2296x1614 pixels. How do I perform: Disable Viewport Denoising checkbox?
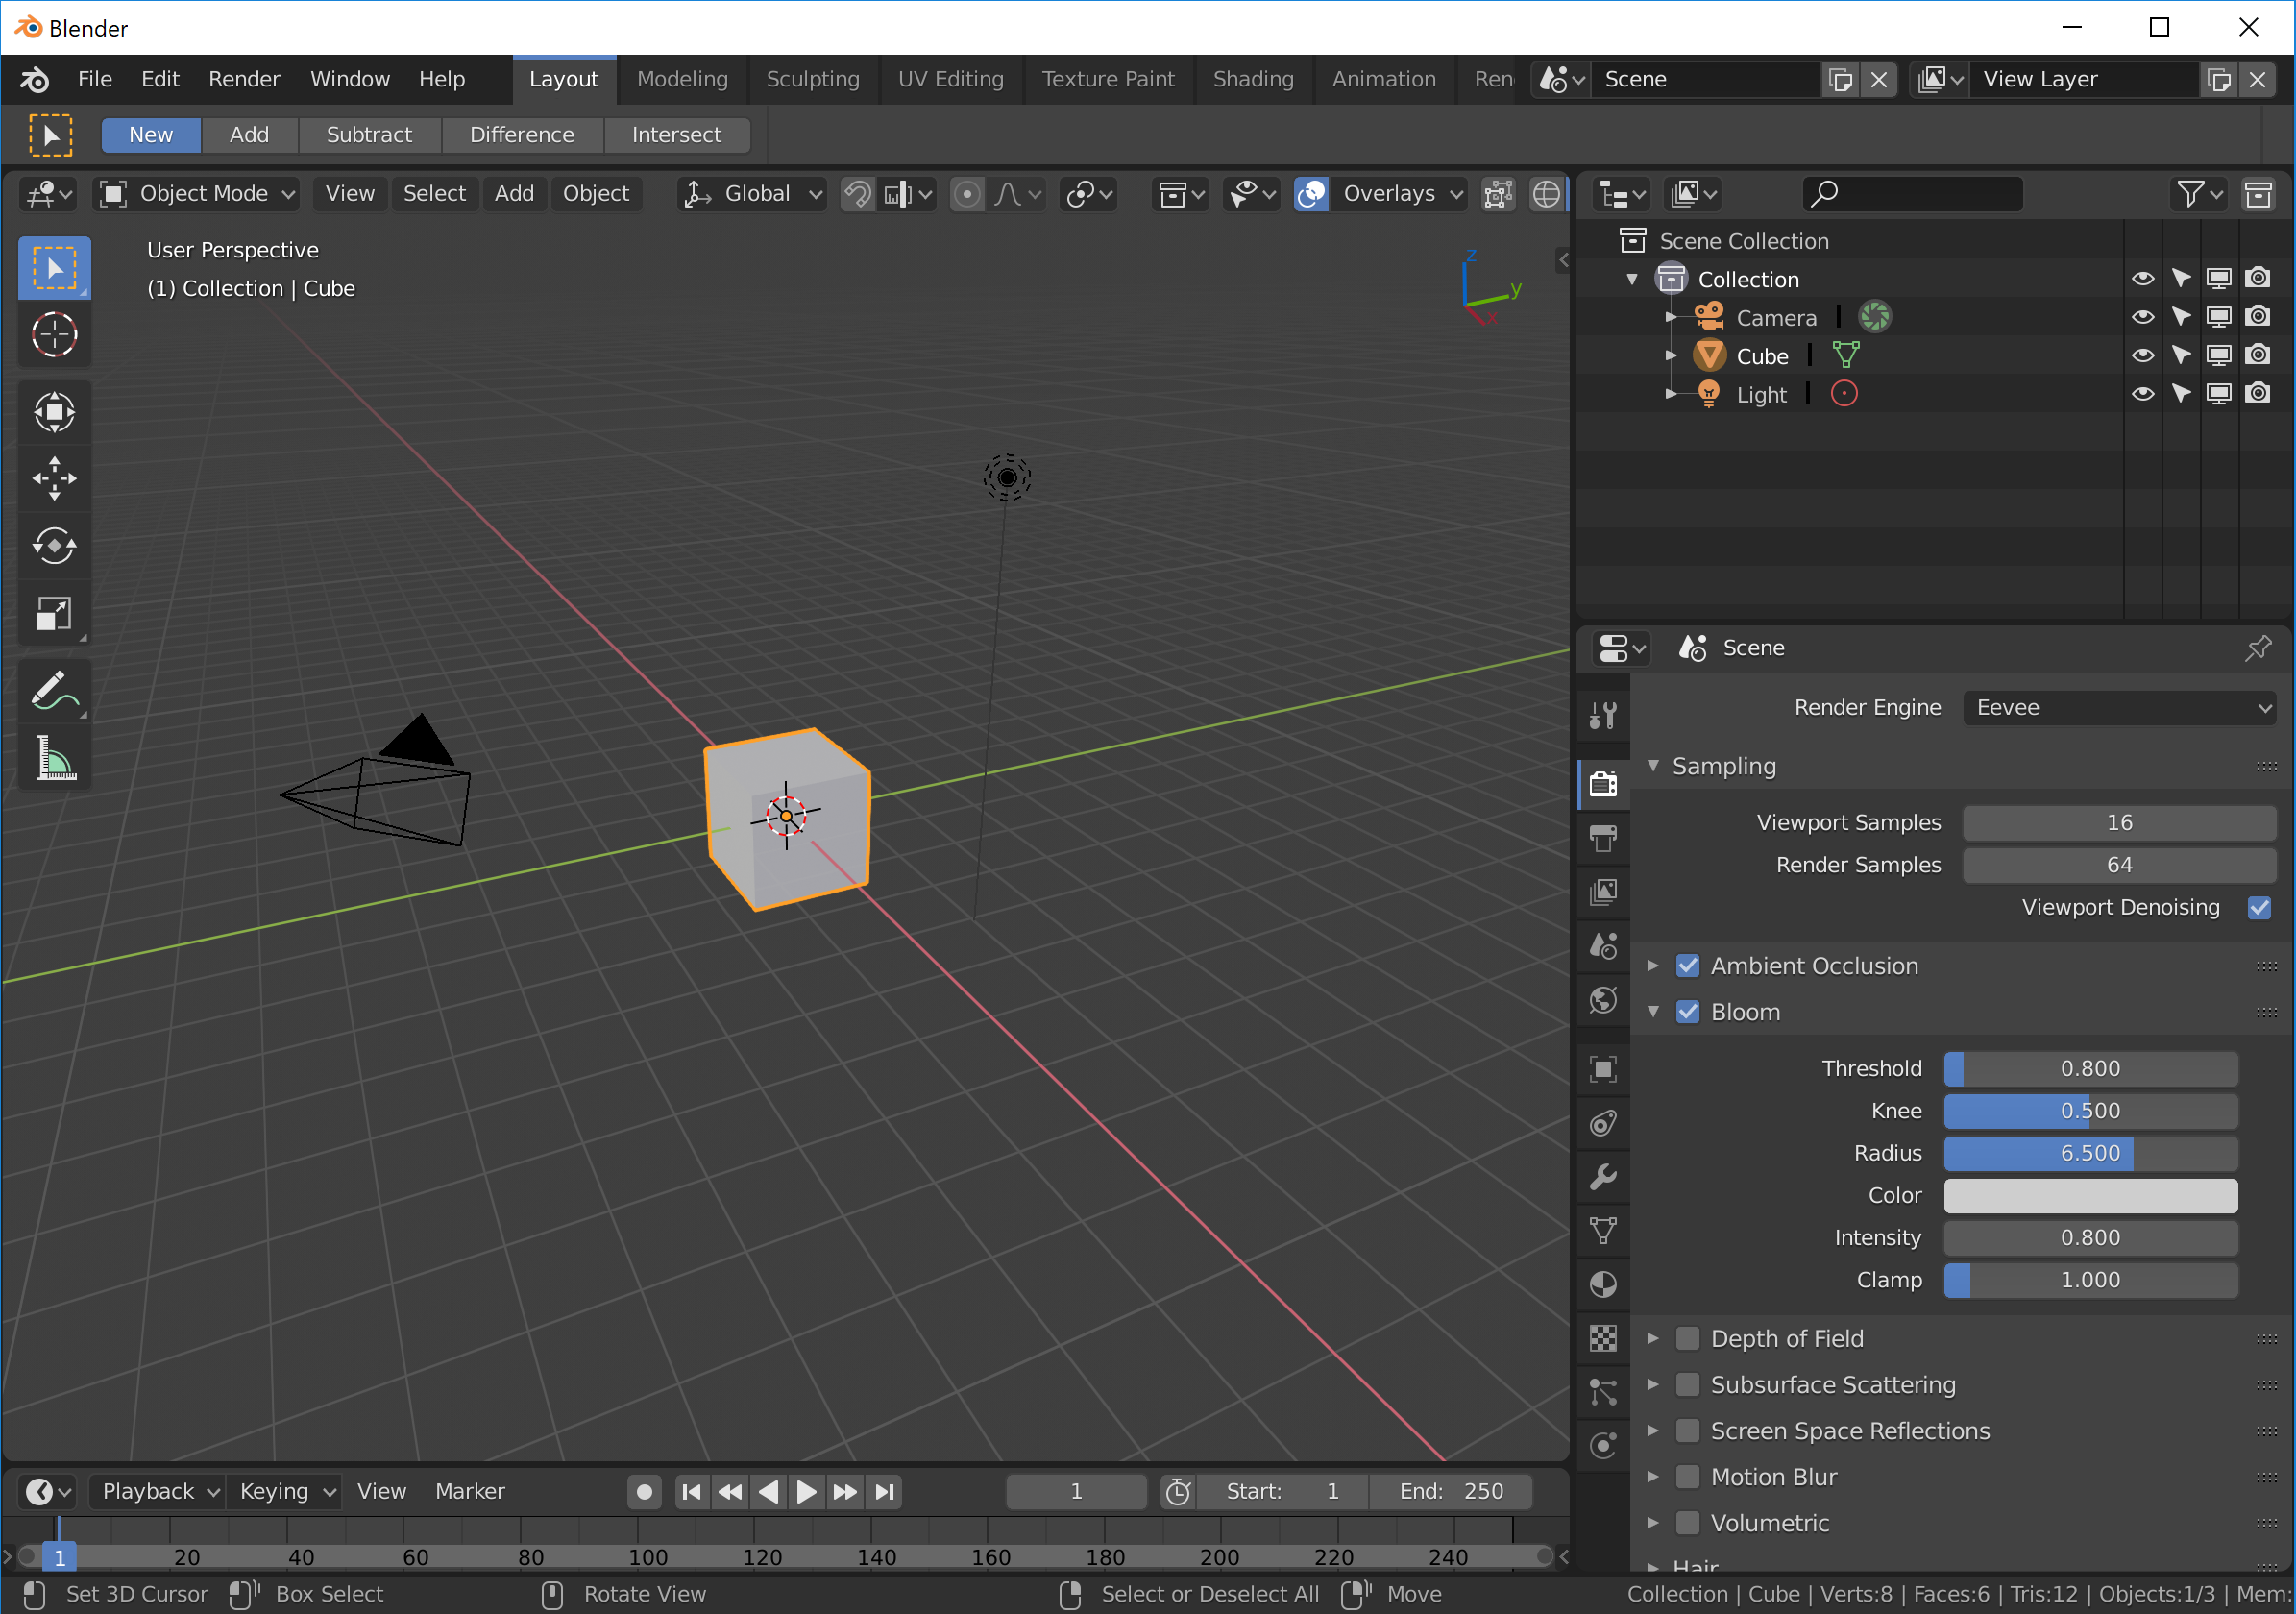click(x=2259, y=907)
